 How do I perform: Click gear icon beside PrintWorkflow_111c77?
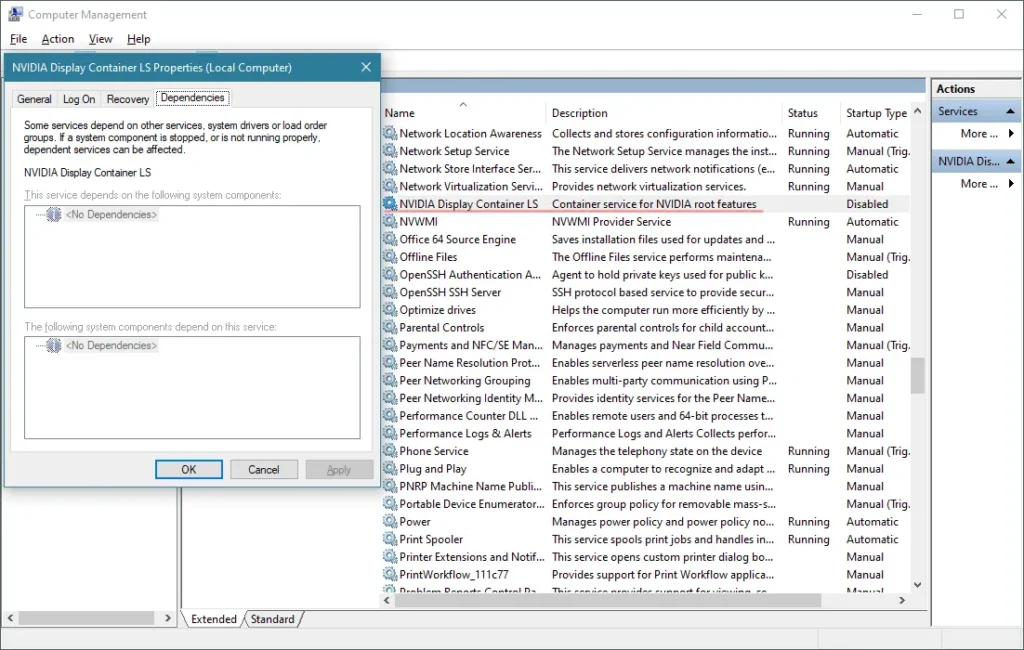(x=390, y=574)
